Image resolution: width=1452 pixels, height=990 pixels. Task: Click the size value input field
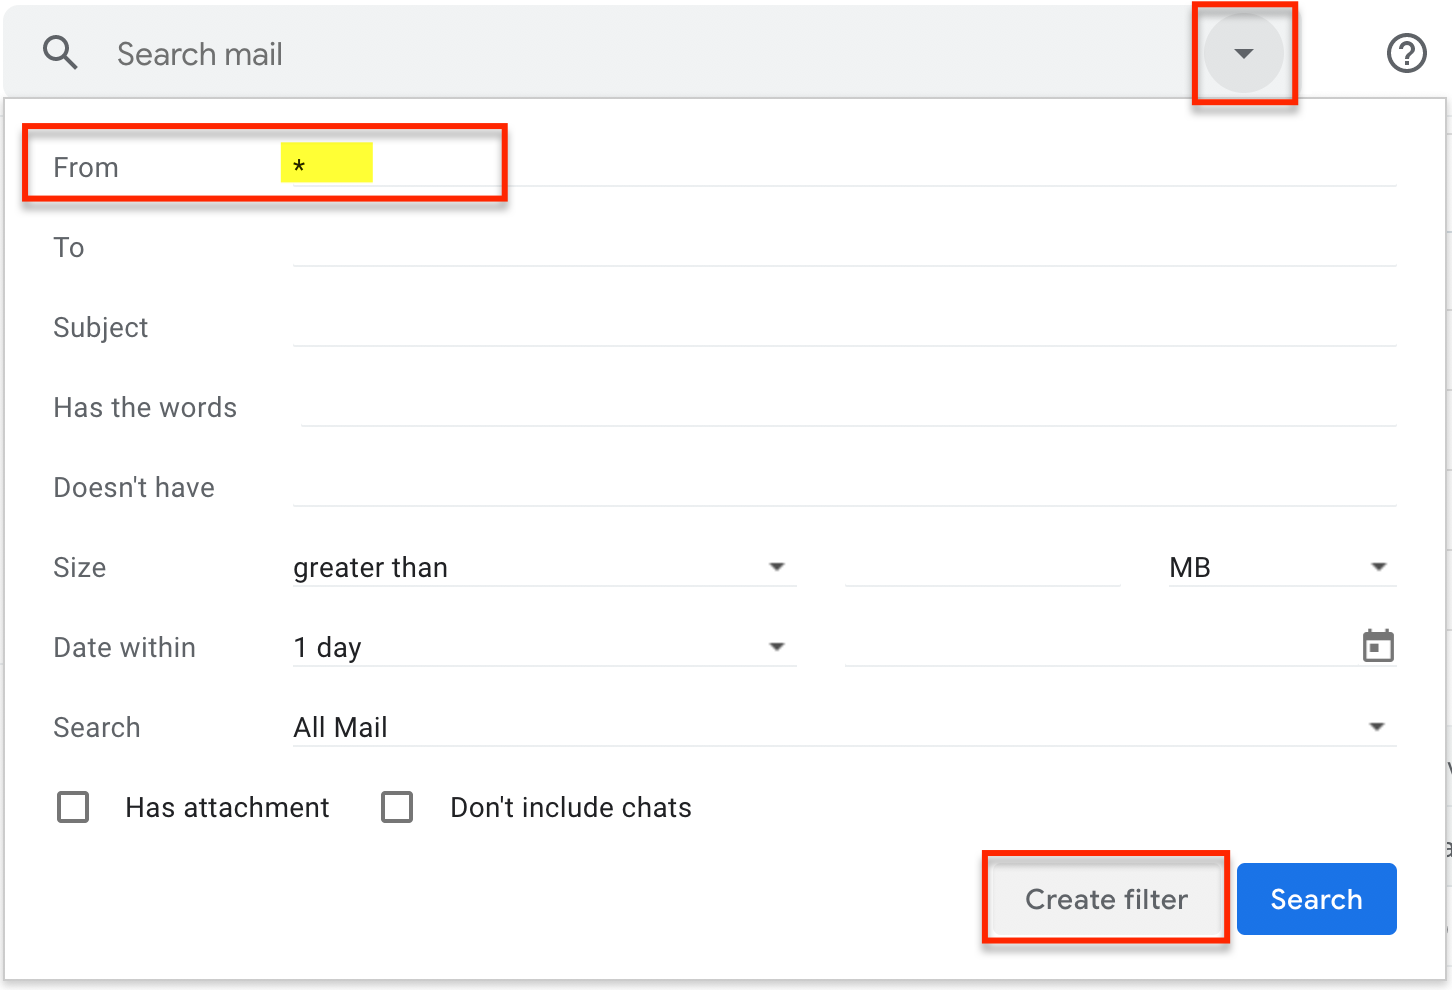(x=983, y=566)
